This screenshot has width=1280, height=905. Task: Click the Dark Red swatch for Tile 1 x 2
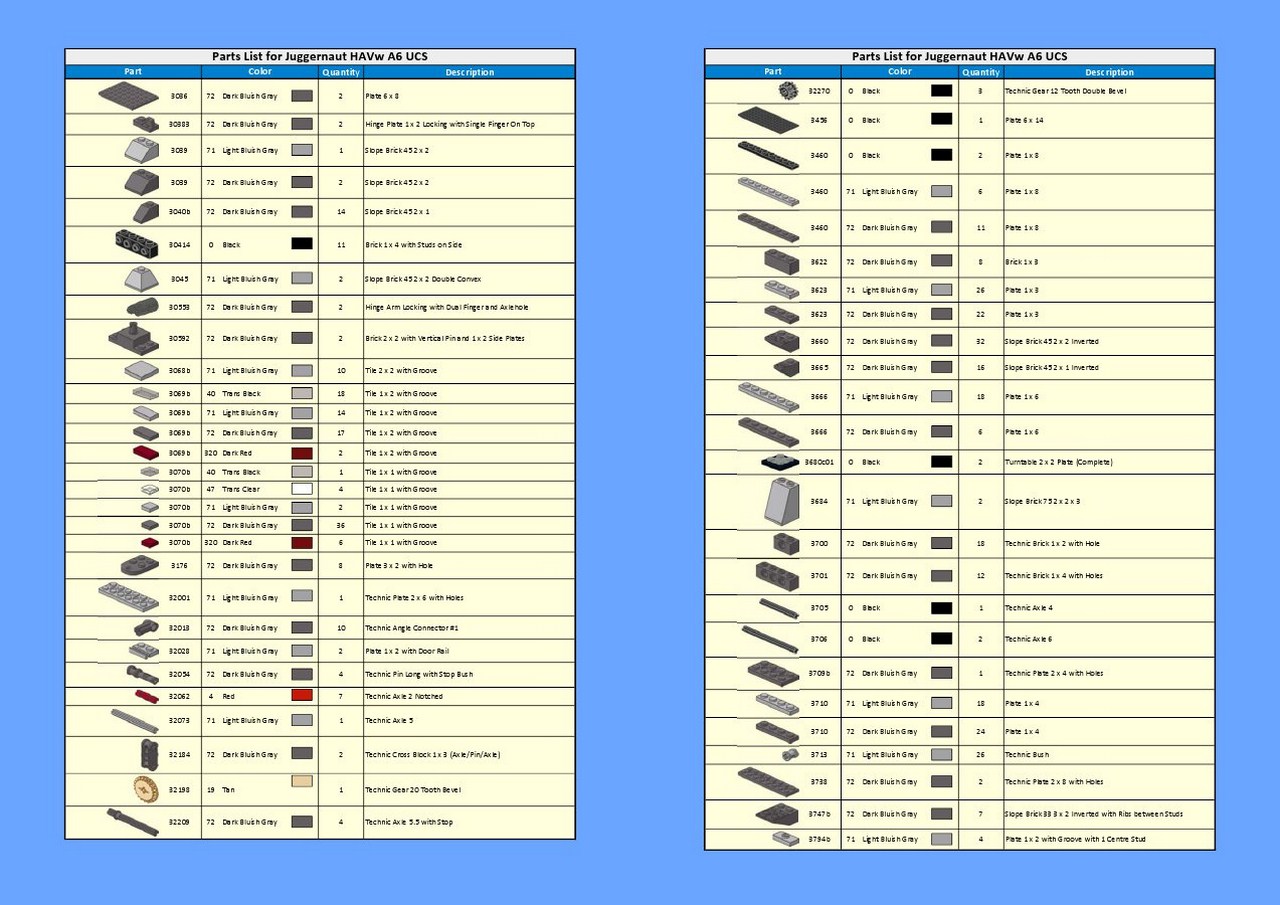302,454
